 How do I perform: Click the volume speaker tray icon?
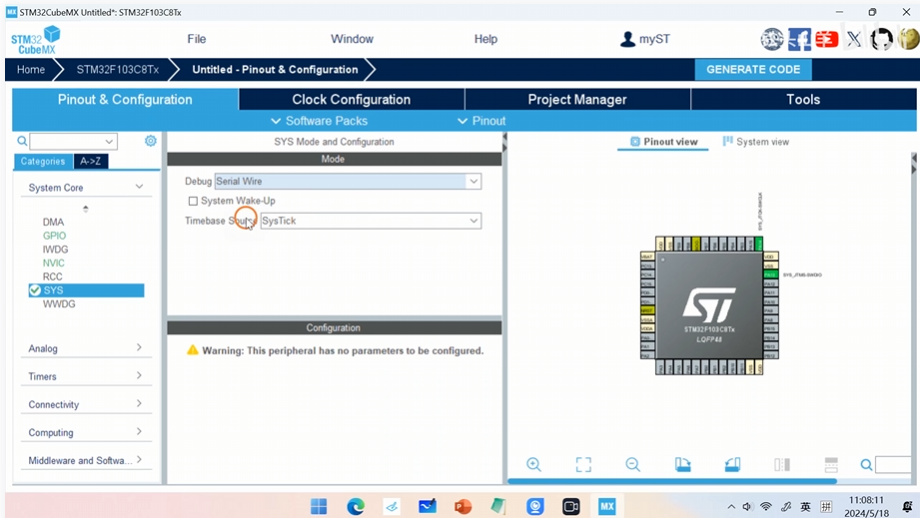tap(747, 506)
